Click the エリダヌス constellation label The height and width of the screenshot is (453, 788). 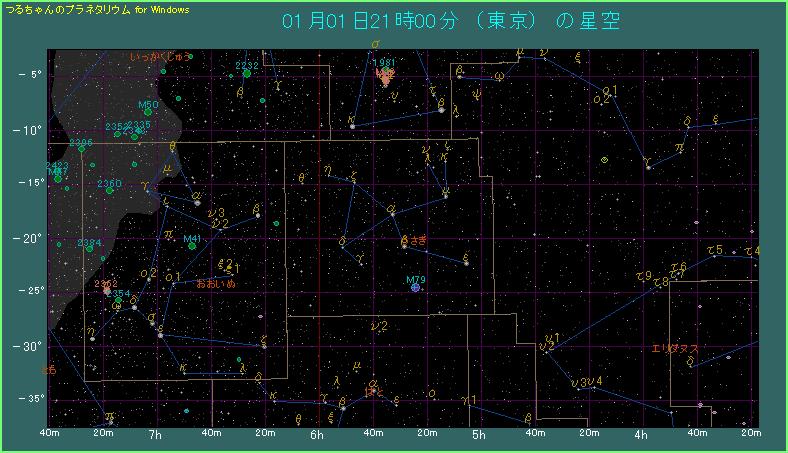(x=675, y=348)
